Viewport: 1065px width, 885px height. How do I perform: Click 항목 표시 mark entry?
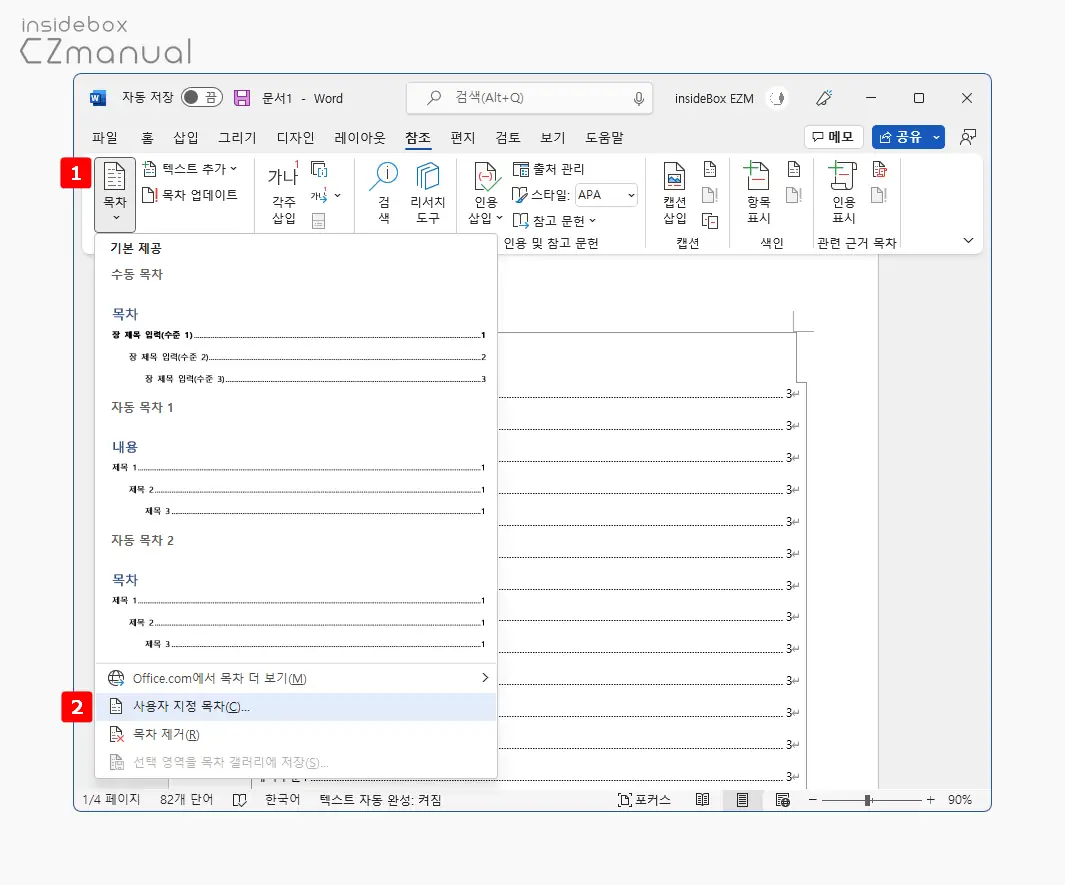(759, 194)
